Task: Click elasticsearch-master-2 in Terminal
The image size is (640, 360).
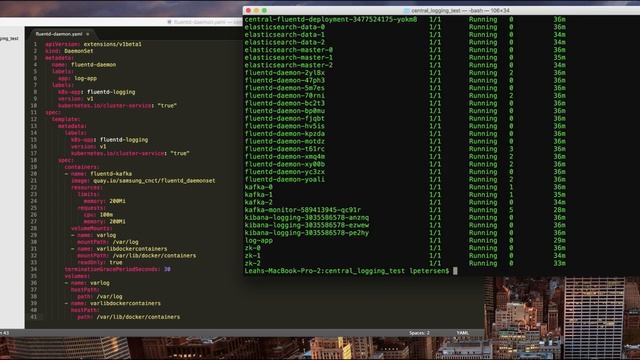Action: [289, 65]
